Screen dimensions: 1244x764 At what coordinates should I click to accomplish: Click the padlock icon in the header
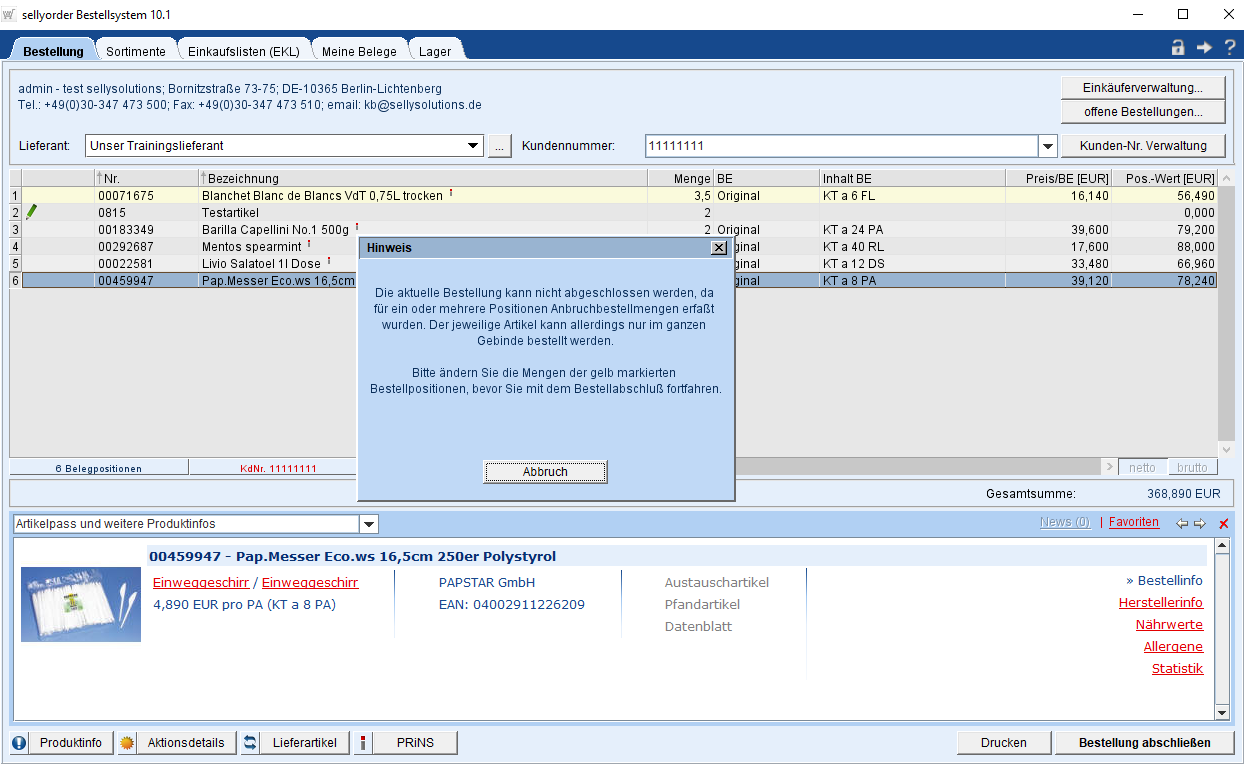[1178, 47]
